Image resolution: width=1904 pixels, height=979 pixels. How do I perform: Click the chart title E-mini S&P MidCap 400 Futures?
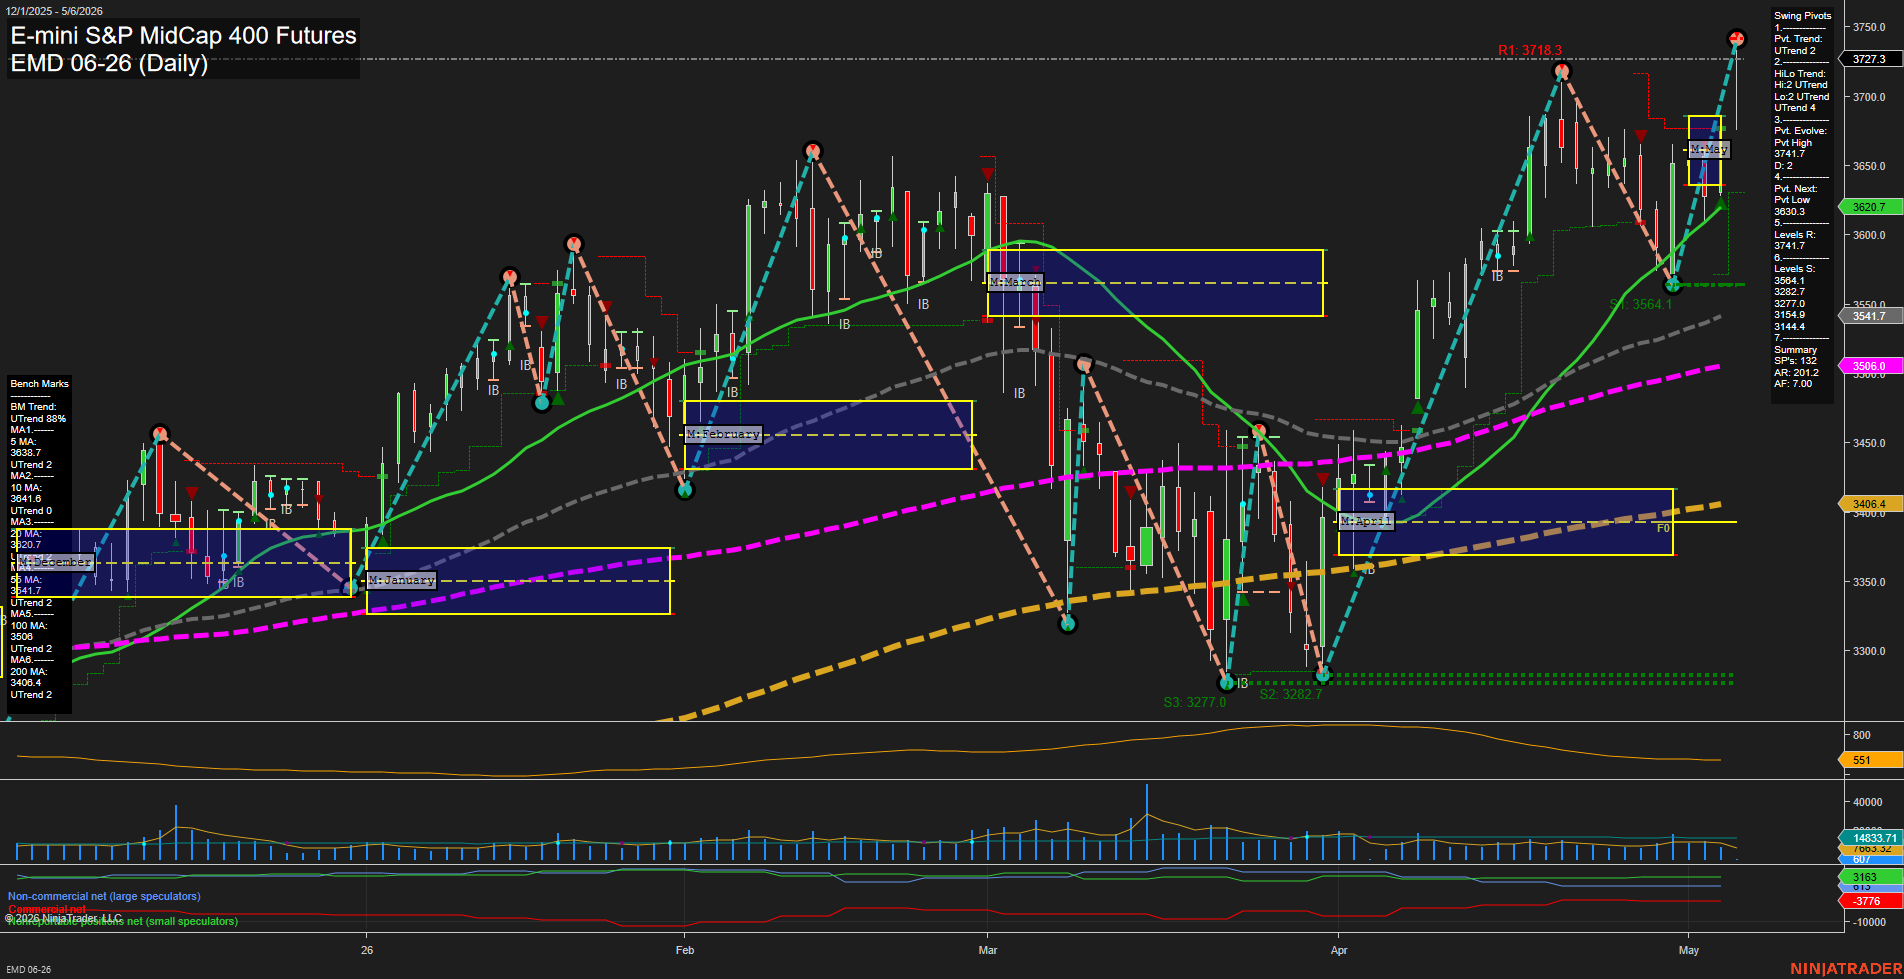point(183,35)
